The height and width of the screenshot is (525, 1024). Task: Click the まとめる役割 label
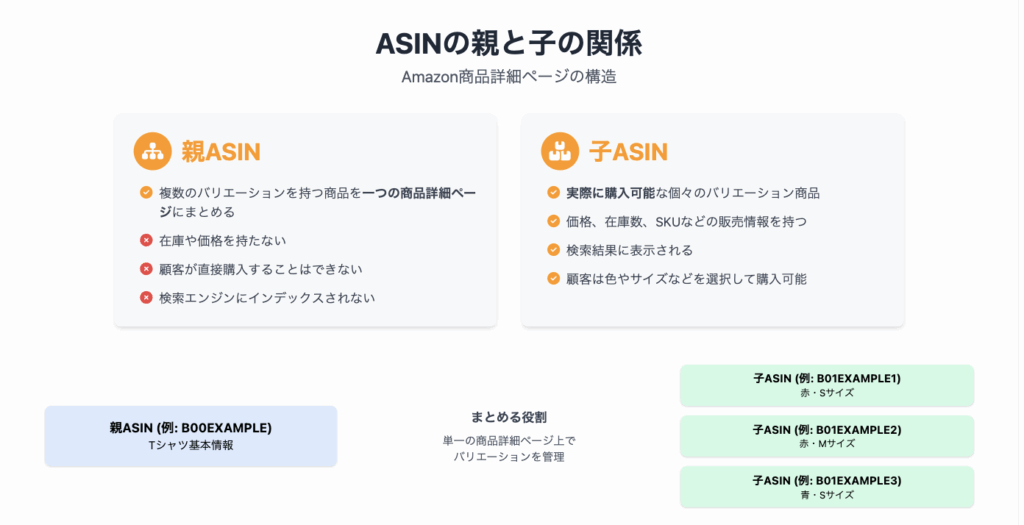[x=509, y=417]
